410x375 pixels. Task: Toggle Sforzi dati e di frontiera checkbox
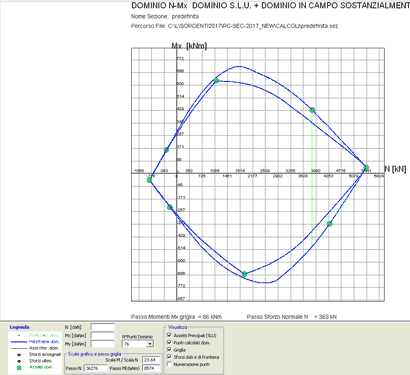pos(169,357)
